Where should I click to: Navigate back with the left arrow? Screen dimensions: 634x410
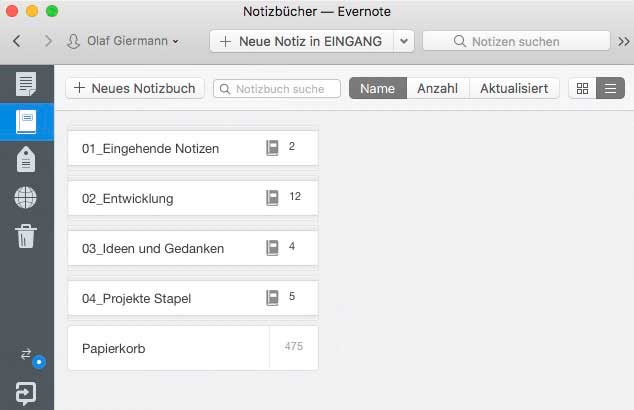[17, 41]
